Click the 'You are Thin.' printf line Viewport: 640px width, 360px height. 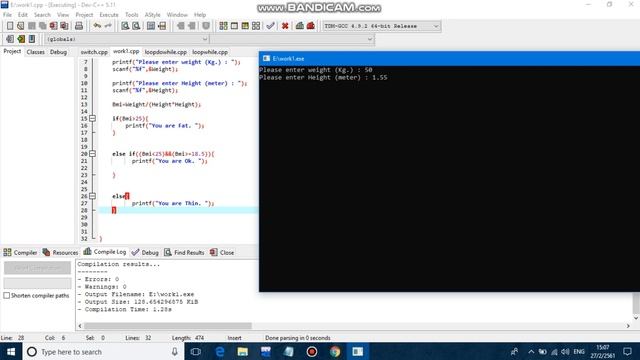(173, 203)
